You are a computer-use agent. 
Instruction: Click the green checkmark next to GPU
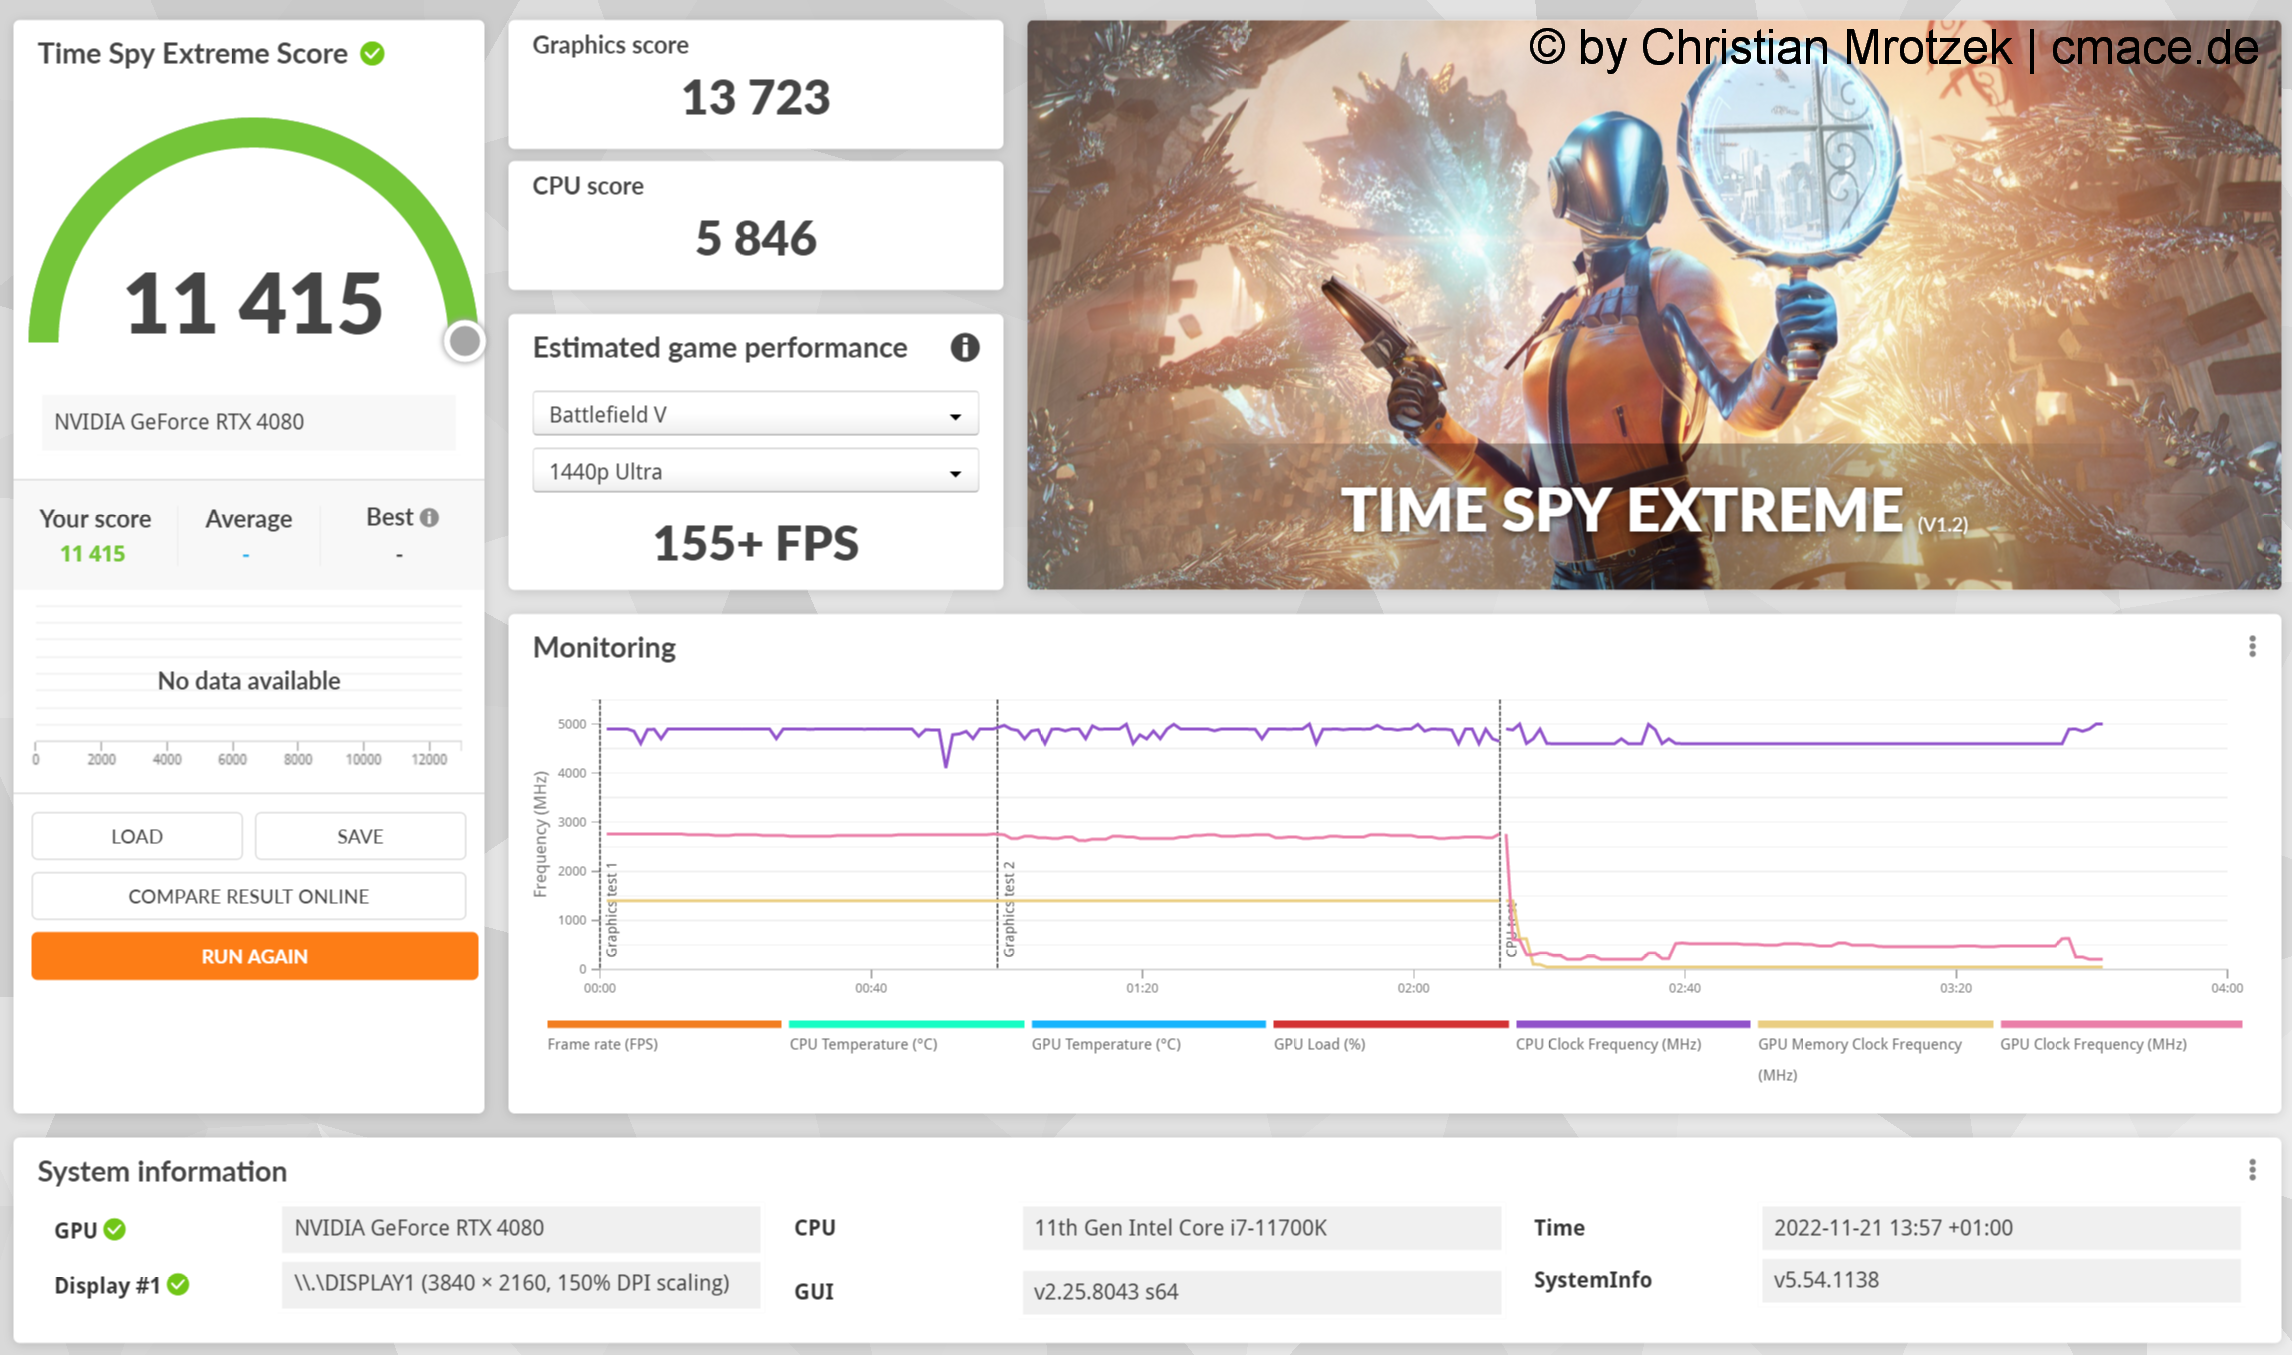click(x=115, y=1229)
